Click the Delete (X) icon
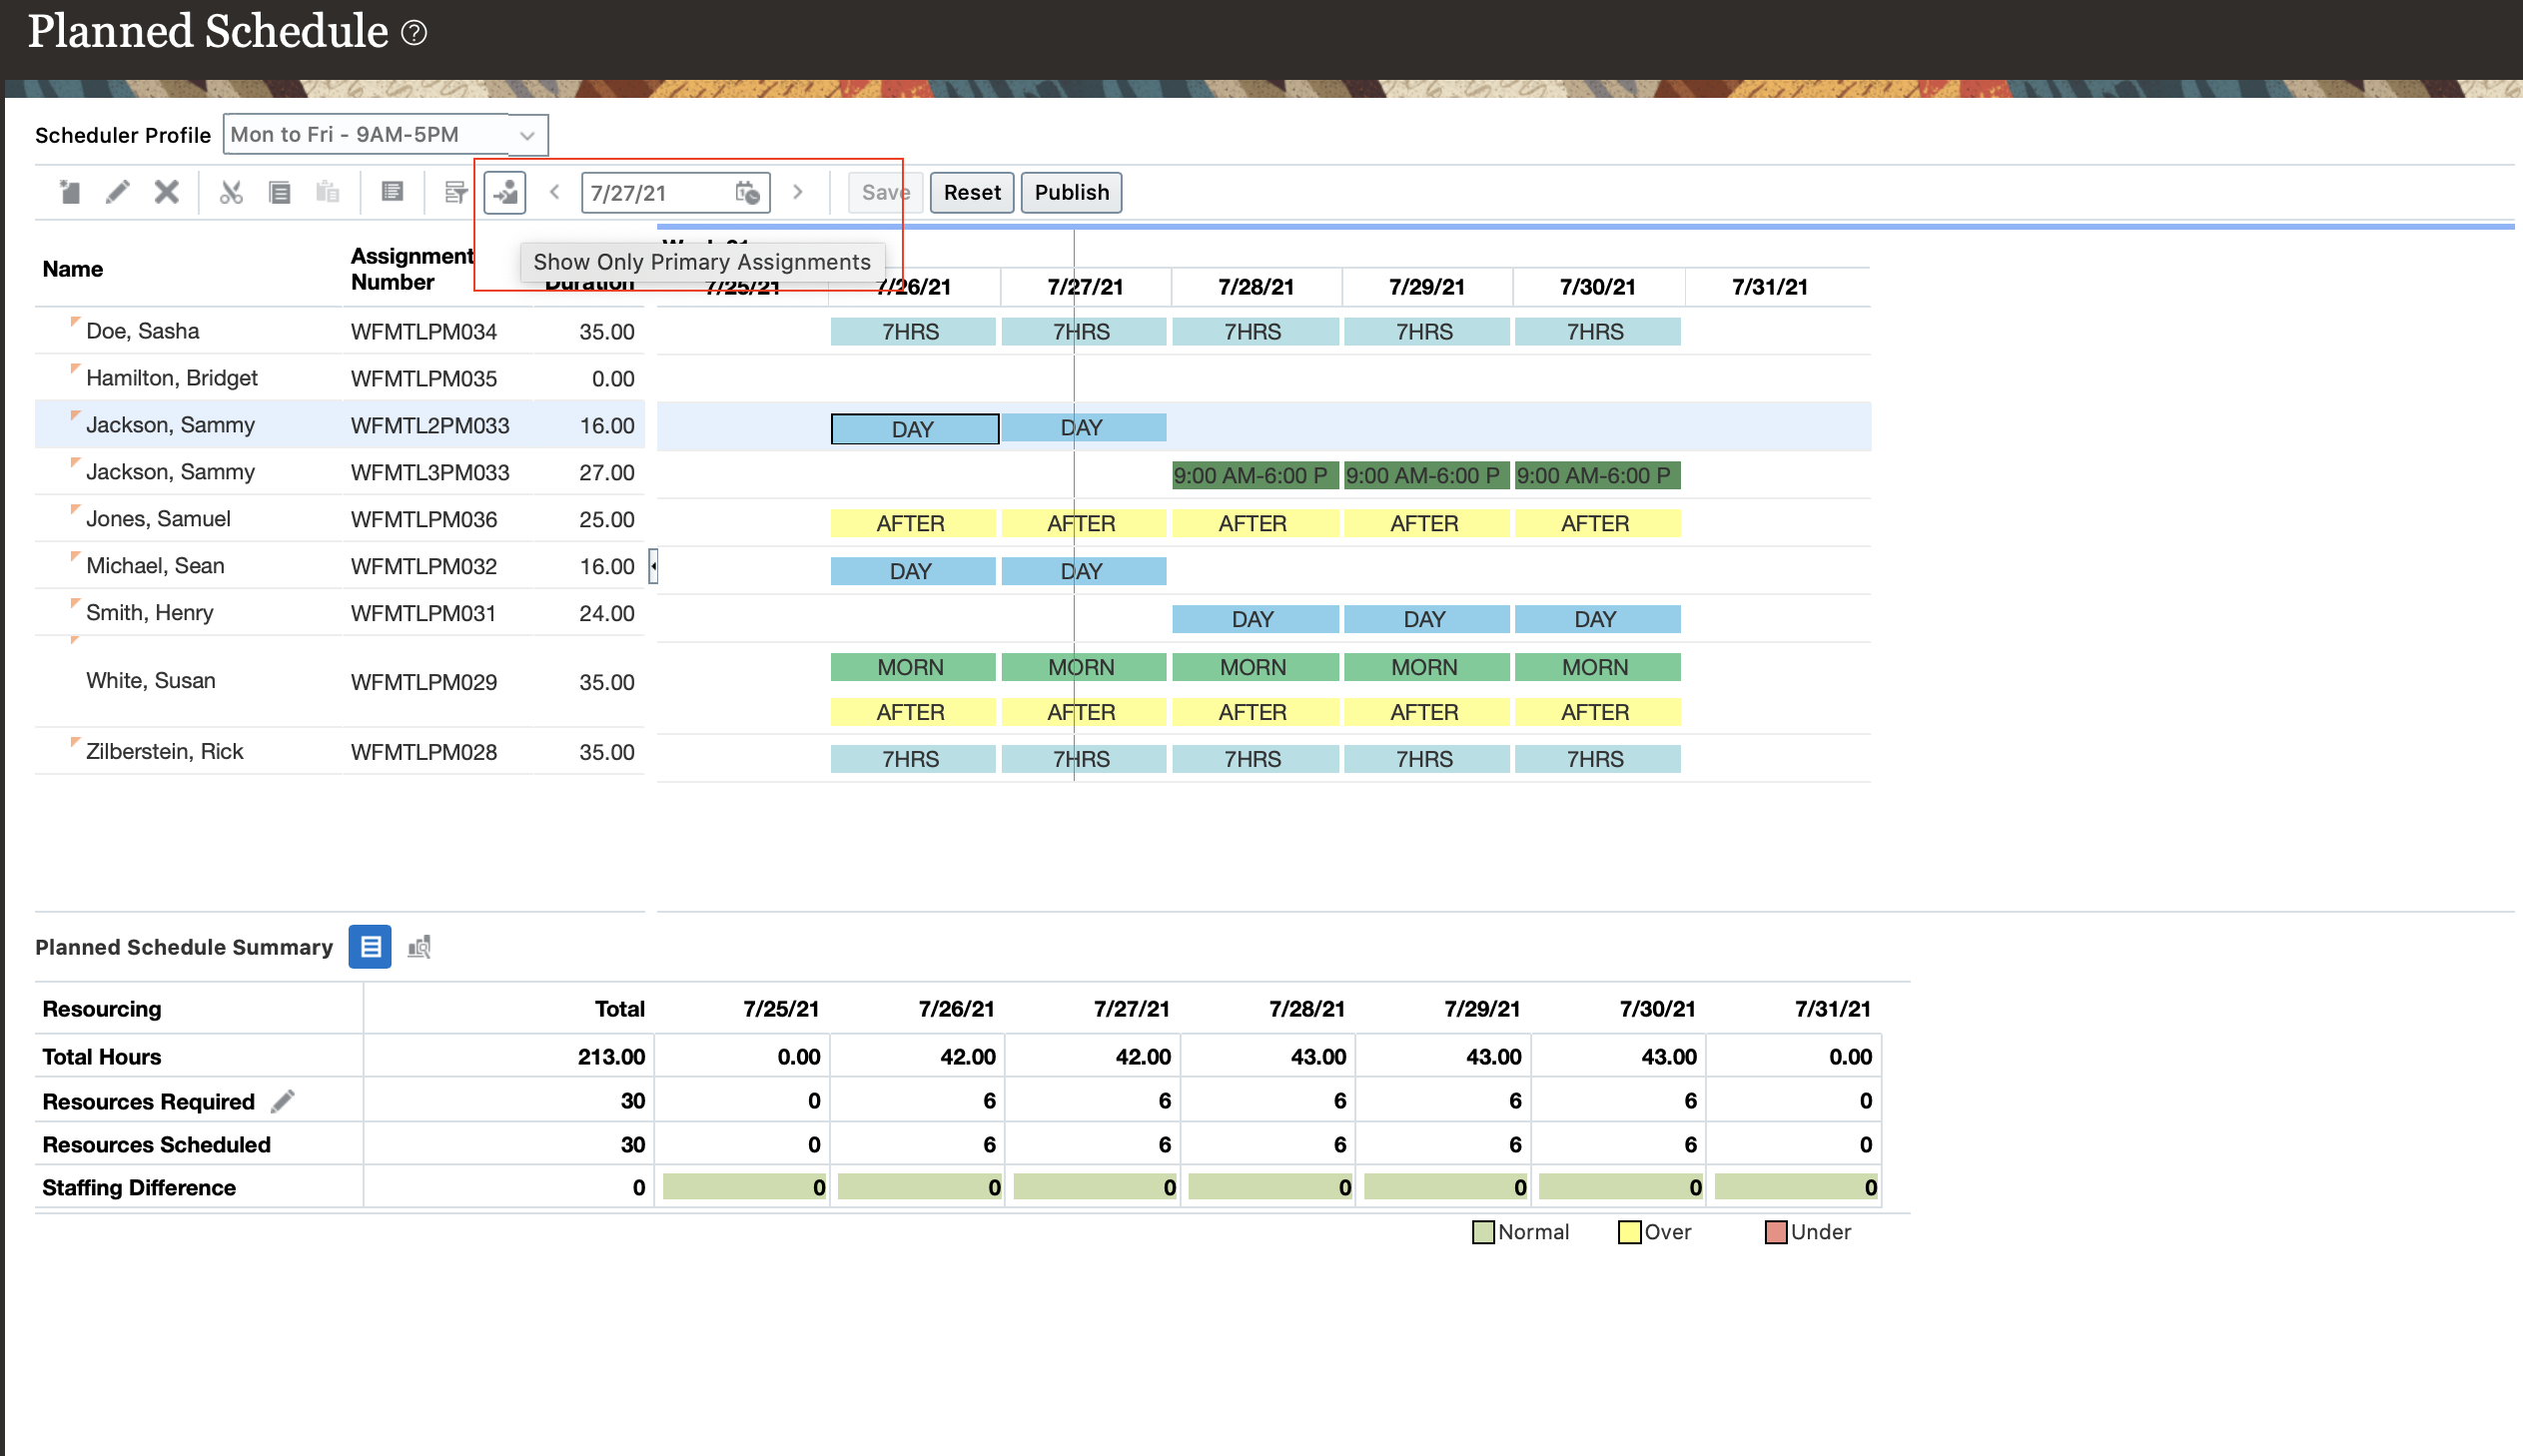The width and height of the screenshot is (2523, 1456). coord(166,192)
